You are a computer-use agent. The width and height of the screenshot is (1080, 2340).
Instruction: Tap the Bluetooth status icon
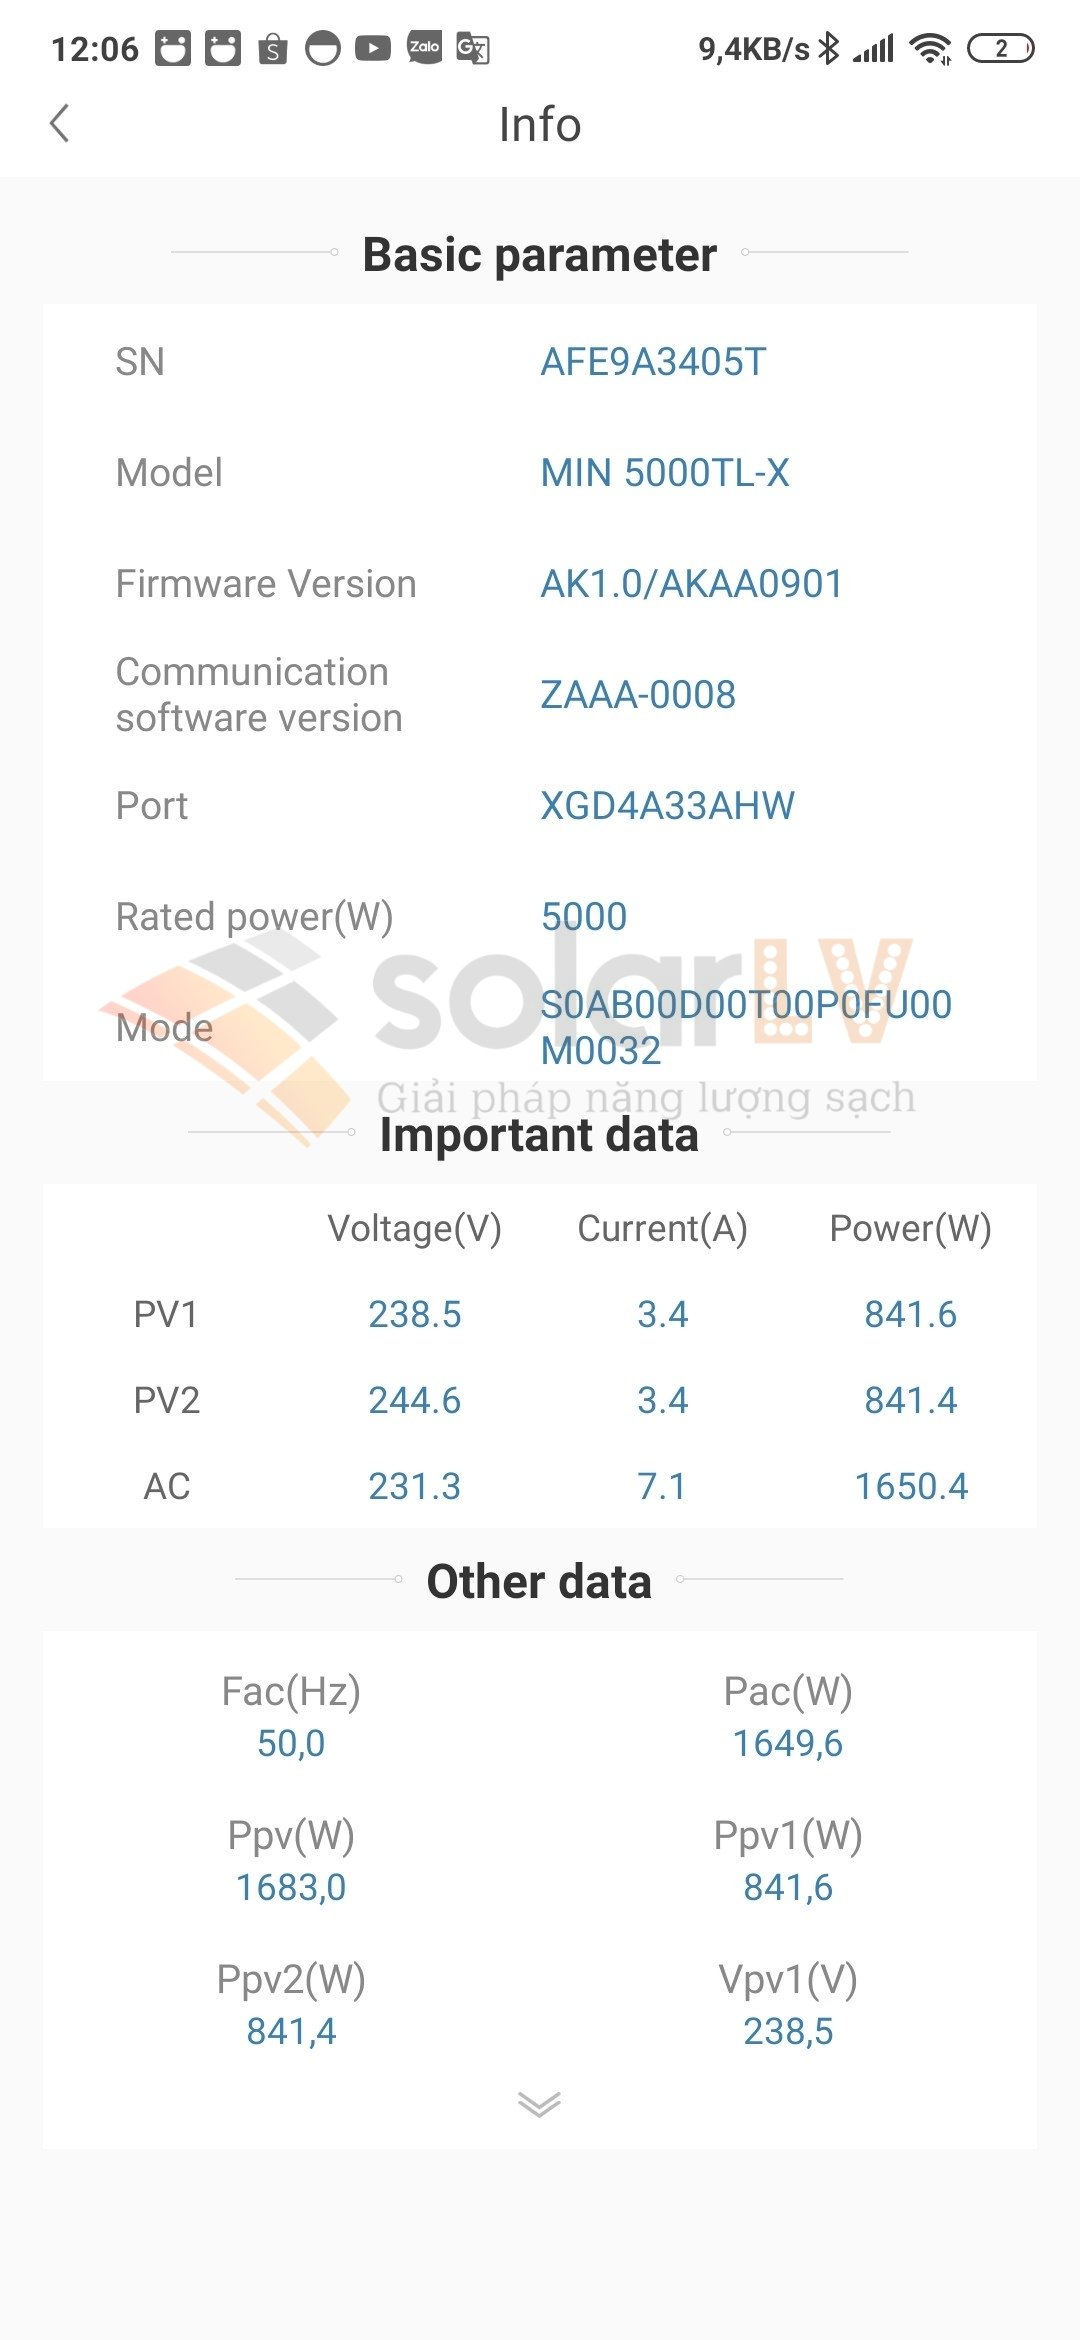[x=828, y=48]
